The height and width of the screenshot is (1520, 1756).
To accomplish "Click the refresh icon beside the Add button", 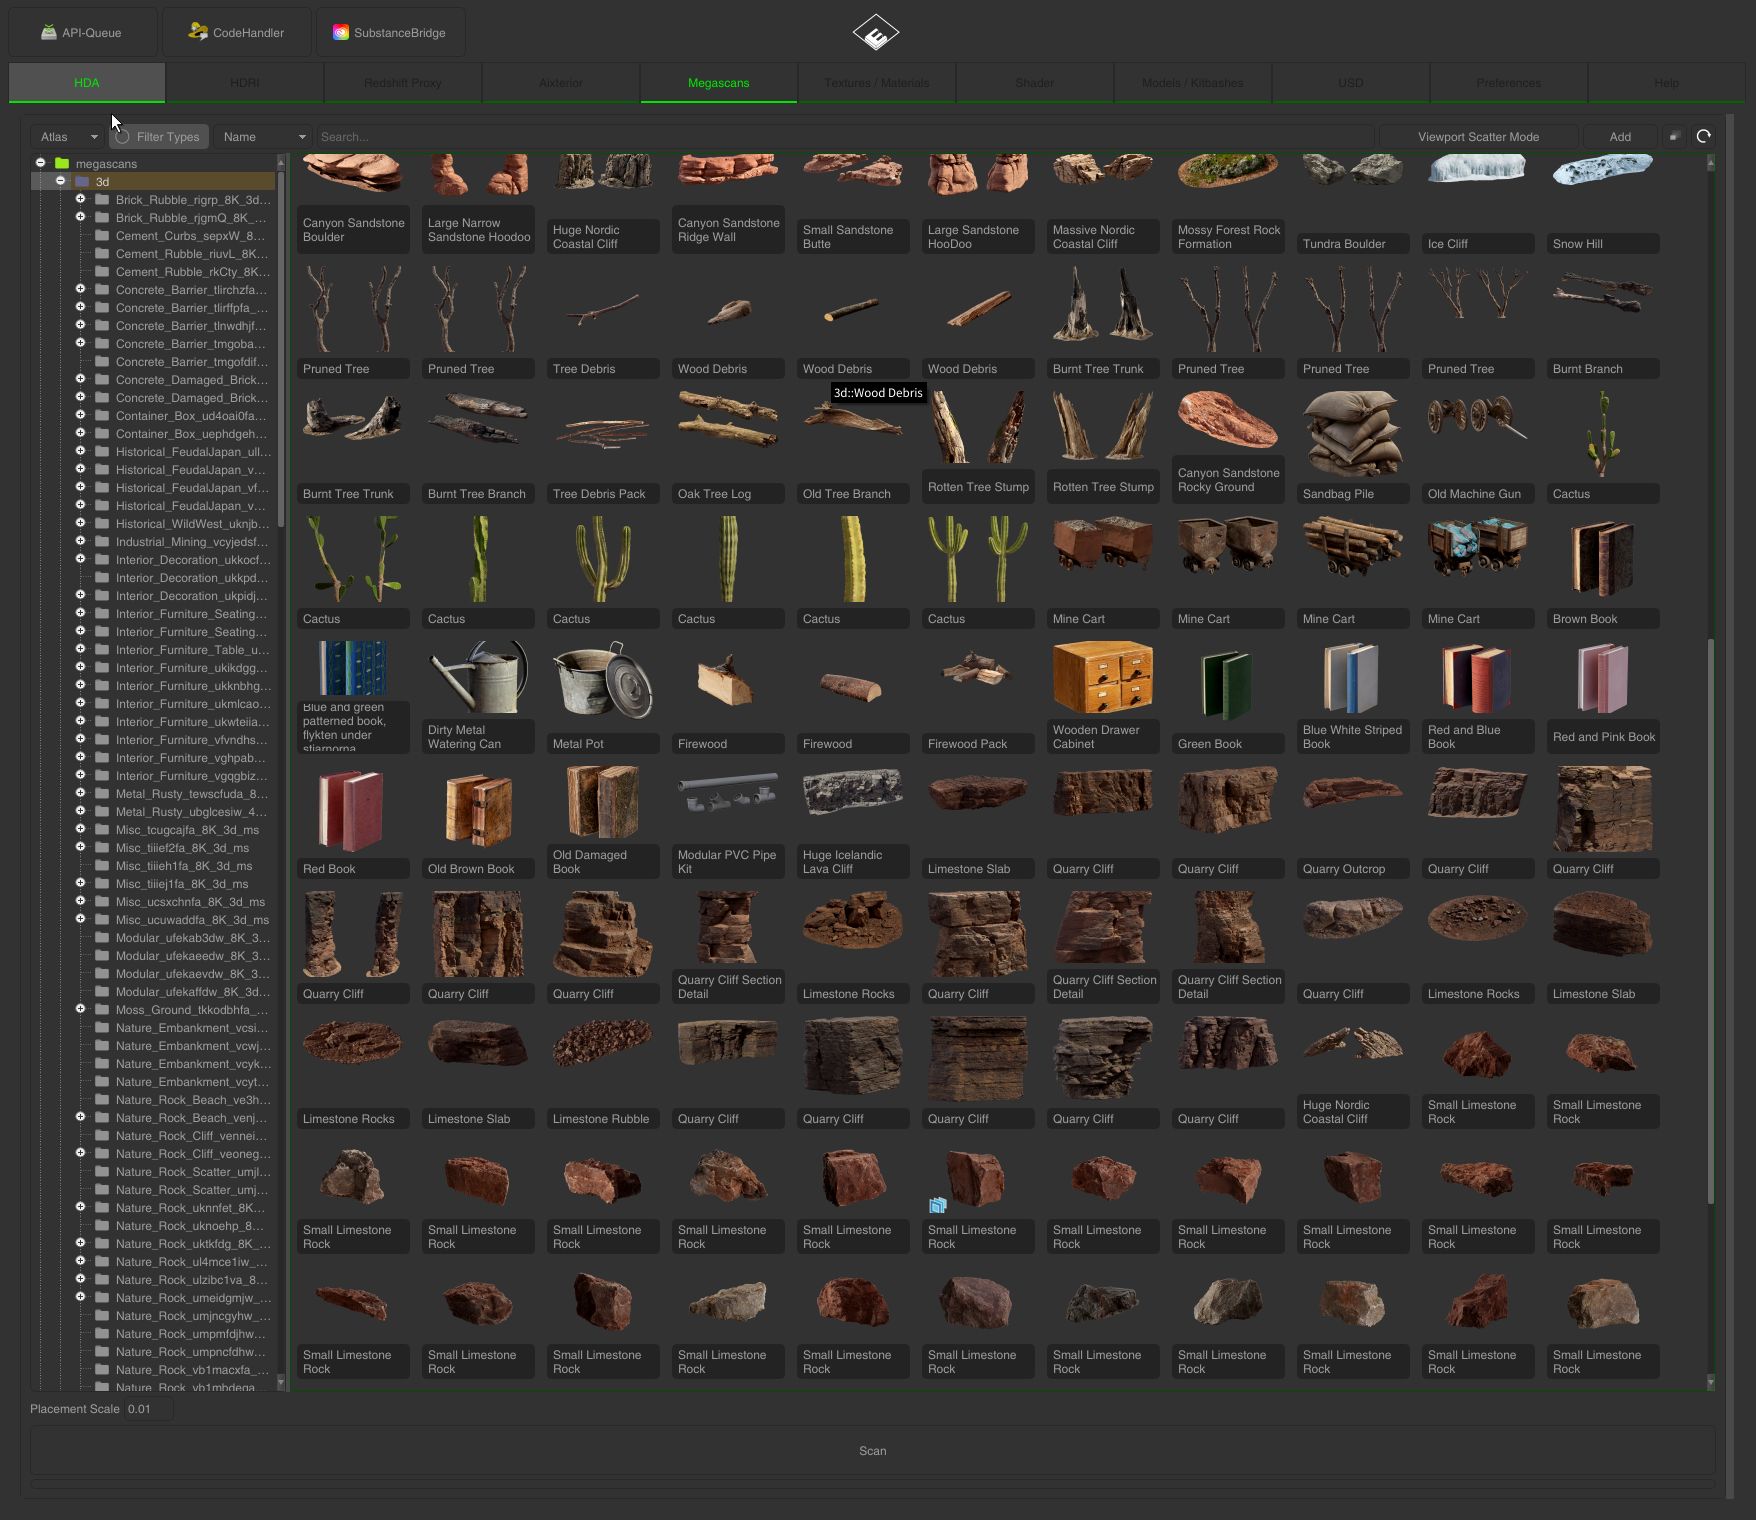I will click(x=1705, y=137).
